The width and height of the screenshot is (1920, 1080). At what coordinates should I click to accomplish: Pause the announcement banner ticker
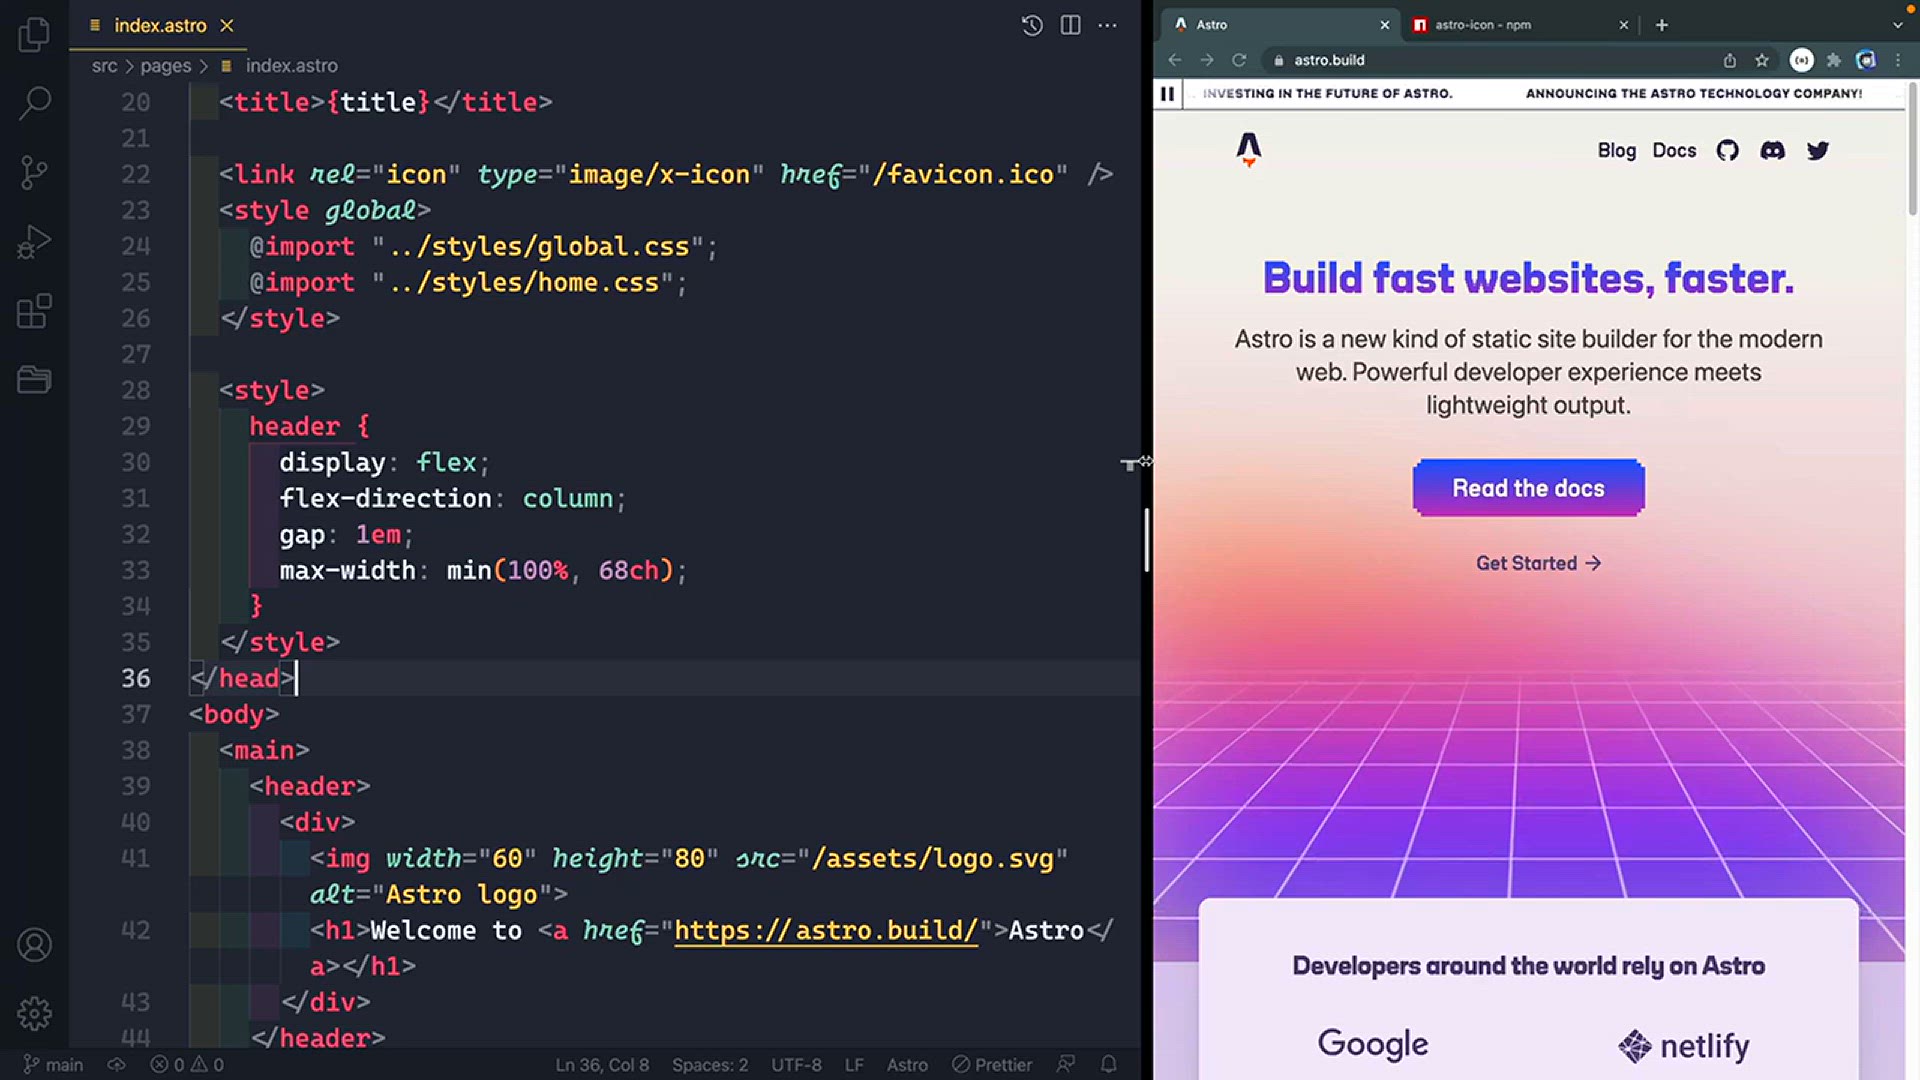(1167, 94)
